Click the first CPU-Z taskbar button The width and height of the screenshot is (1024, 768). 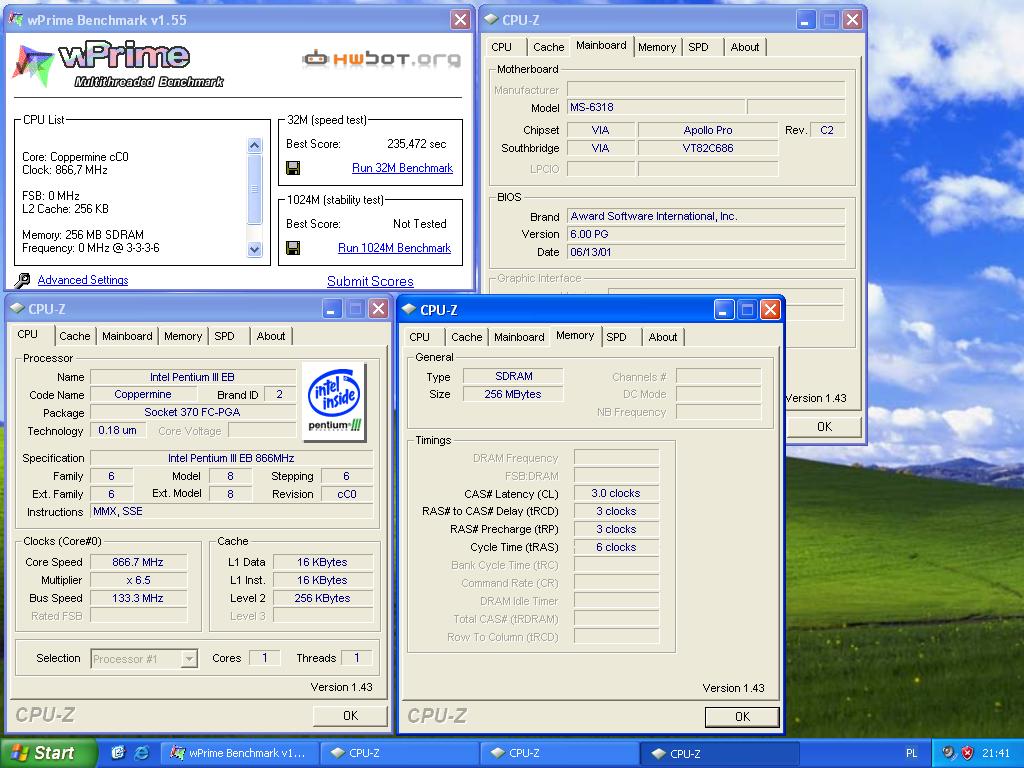400,753
